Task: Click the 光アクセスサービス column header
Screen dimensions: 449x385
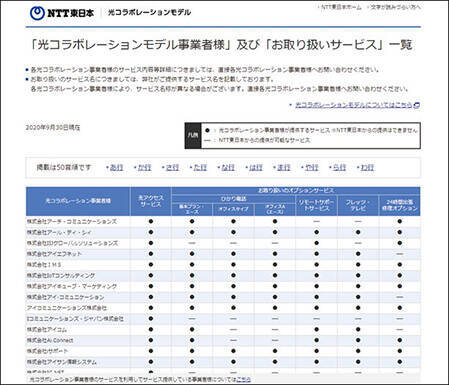Action: 151,201
